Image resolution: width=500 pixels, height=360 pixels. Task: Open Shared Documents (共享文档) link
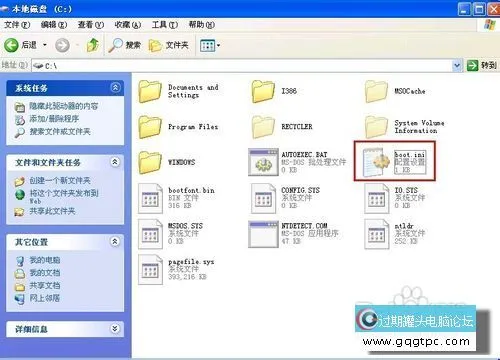(x=45, y=285)
